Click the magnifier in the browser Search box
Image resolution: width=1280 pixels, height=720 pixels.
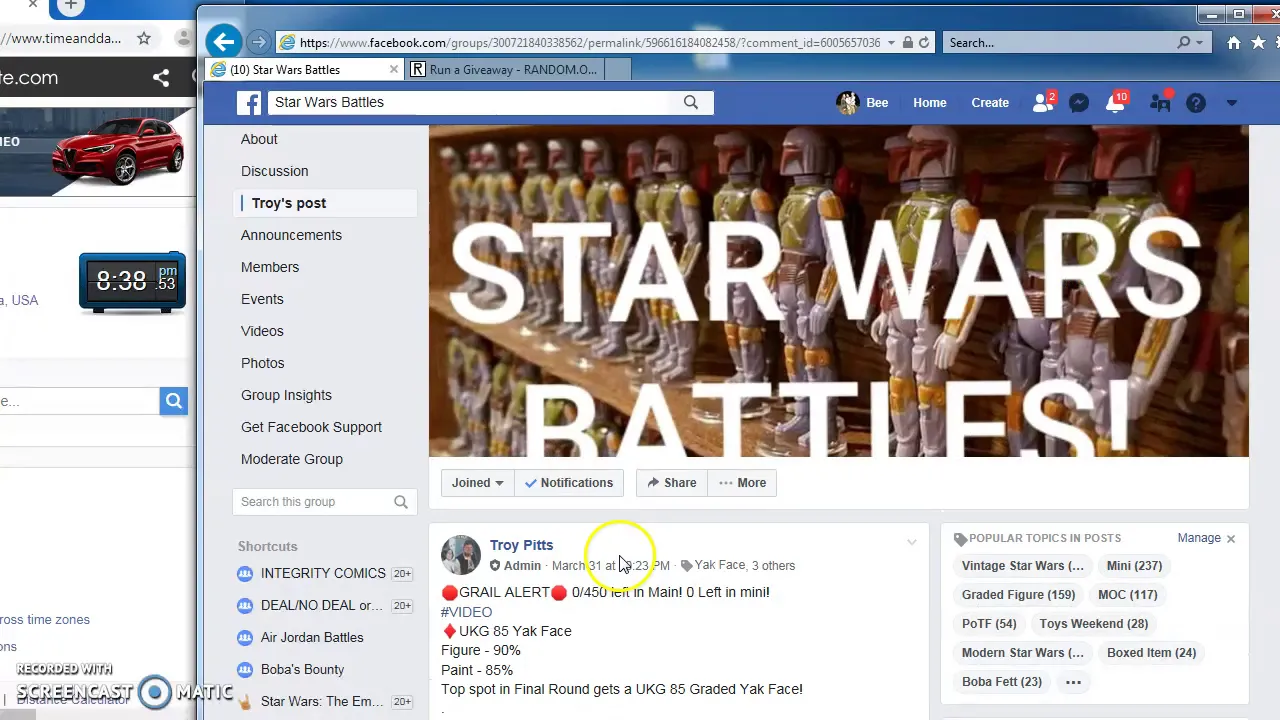[1184, 42]
